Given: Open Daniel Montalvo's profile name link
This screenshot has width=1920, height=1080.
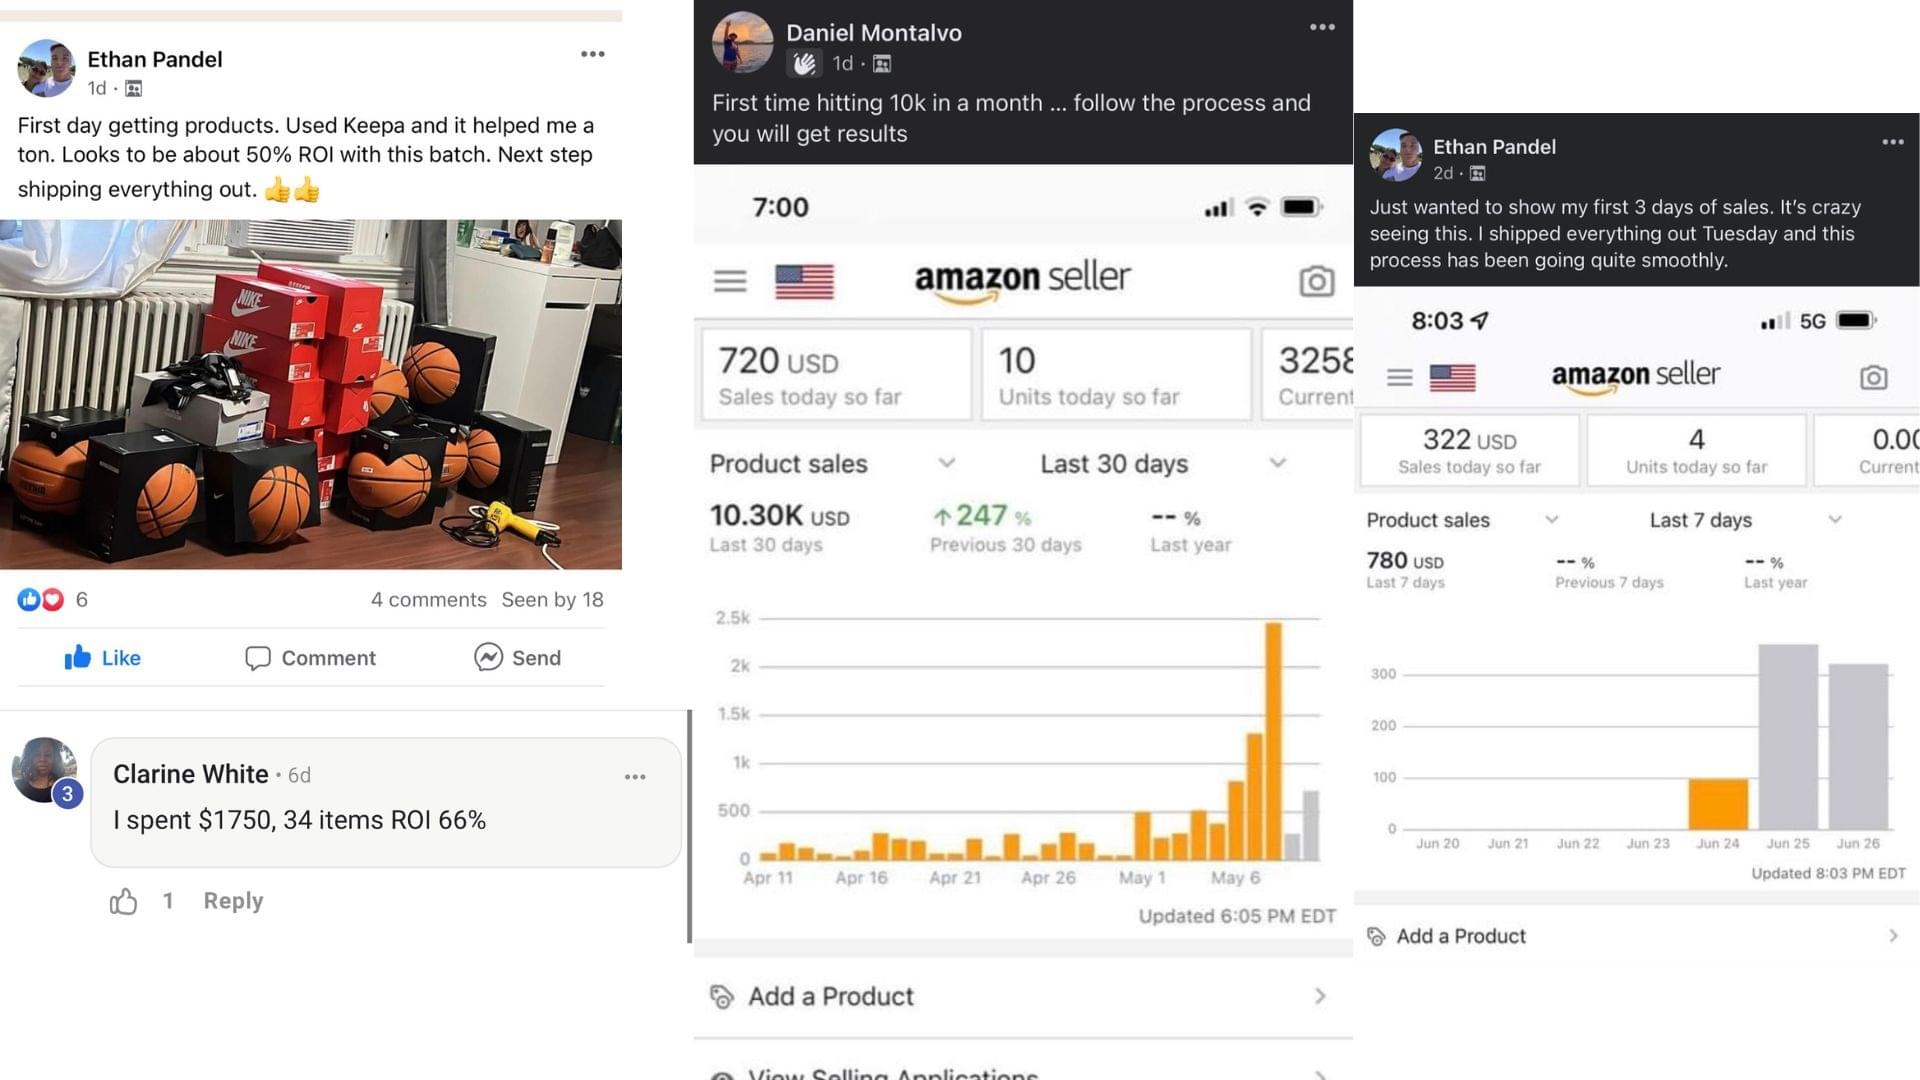Looking at the screenshot, I should 873,33.
